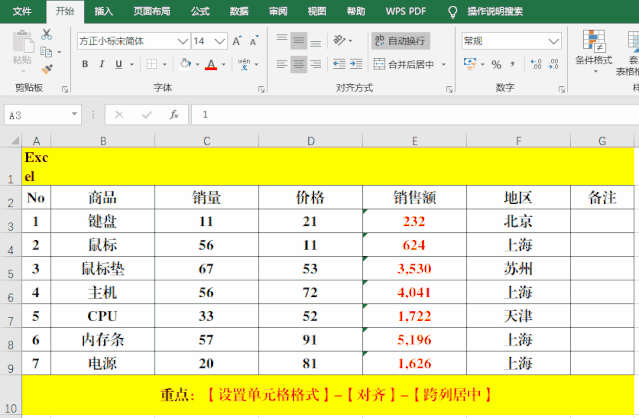Screen dimensions: 639x418
Task: Toggle Italic formatting
Action: point(101,65)
